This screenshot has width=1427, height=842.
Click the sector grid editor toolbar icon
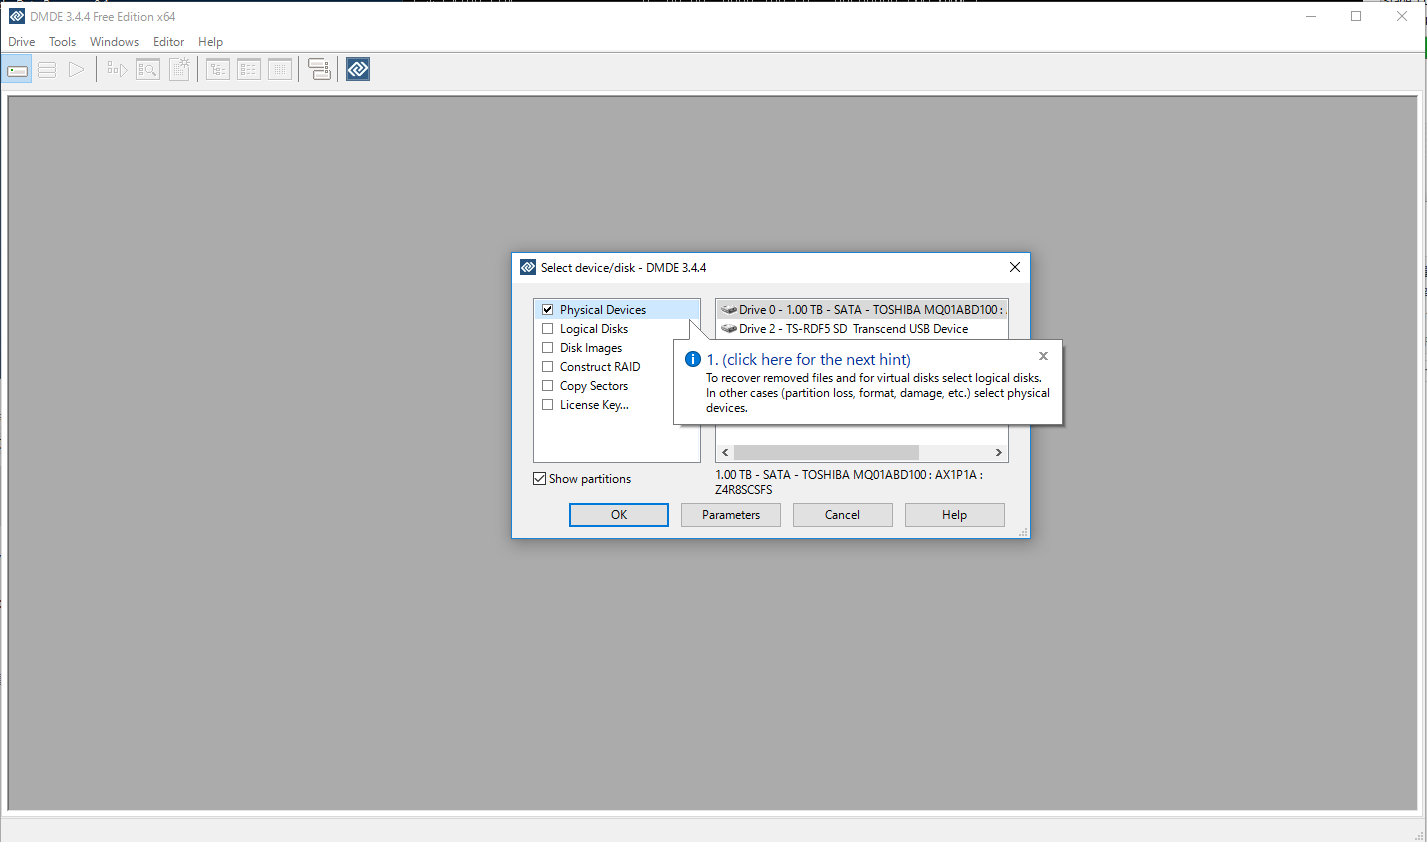(x=280, y=70)
